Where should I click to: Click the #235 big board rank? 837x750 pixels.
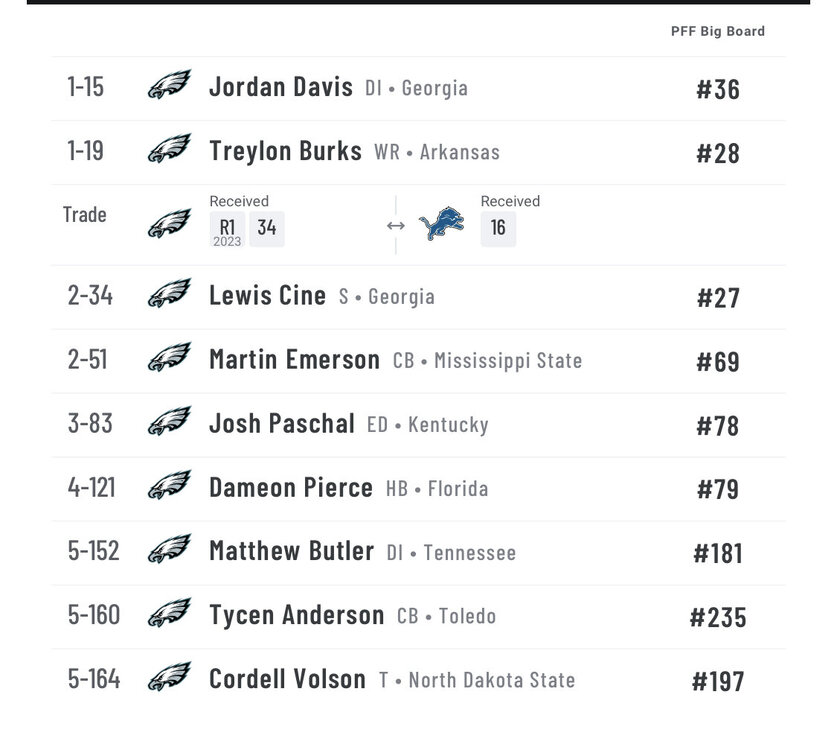pos(718,617)
